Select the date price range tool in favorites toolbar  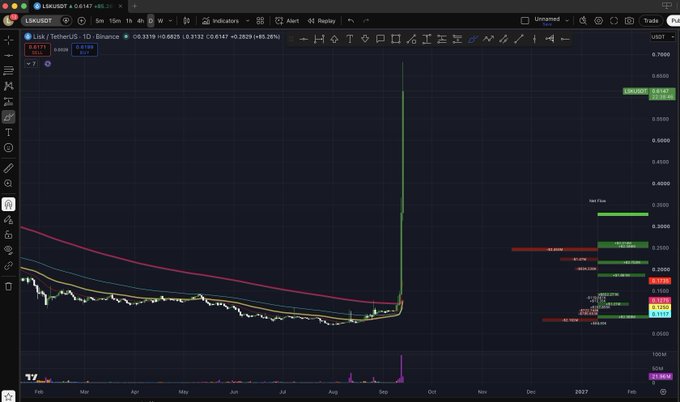319,39
